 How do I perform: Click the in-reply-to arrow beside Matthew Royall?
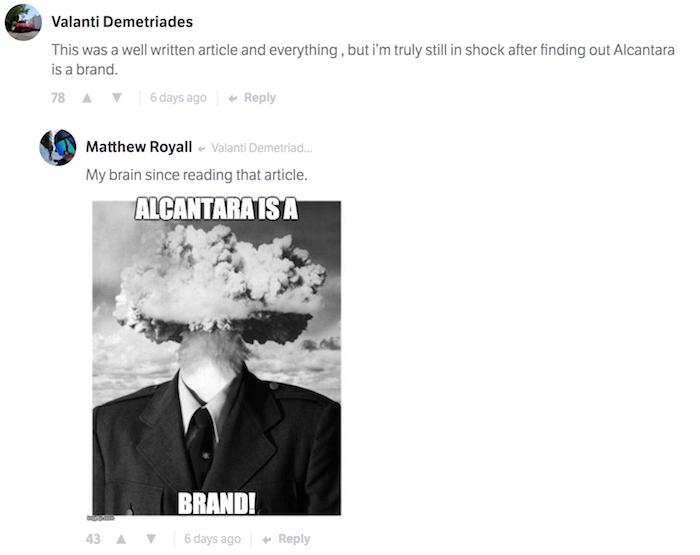pos(202,149)
